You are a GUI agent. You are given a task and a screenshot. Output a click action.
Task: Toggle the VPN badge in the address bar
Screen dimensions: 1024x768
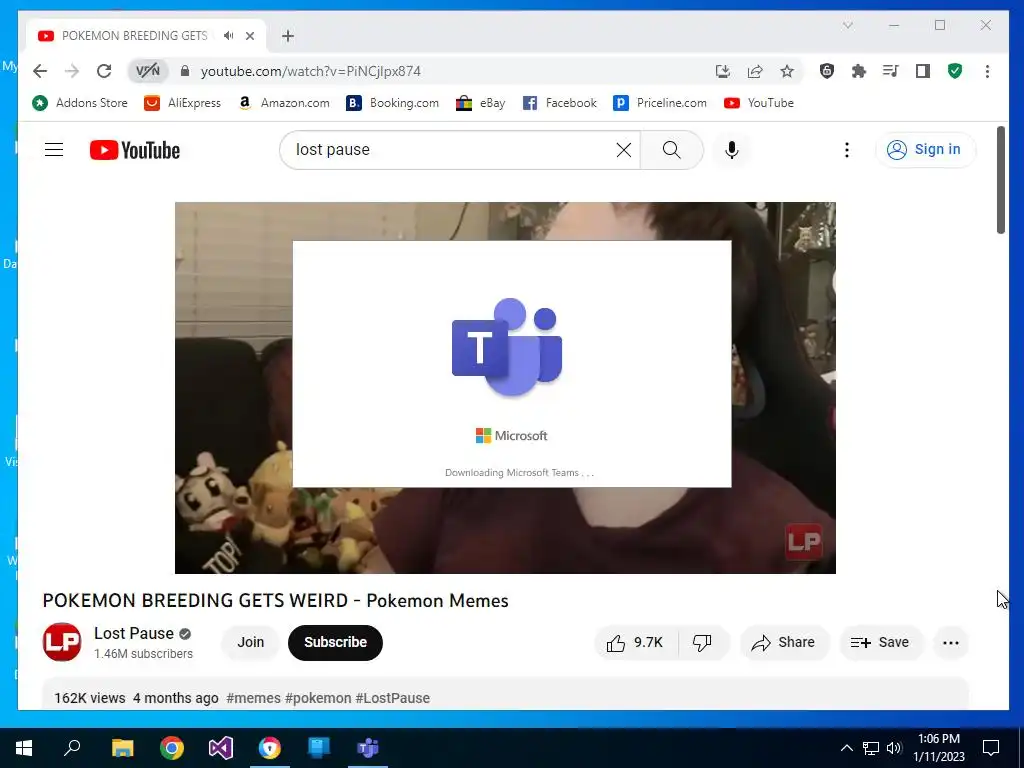pyautogui.click(x=148, y=71)
